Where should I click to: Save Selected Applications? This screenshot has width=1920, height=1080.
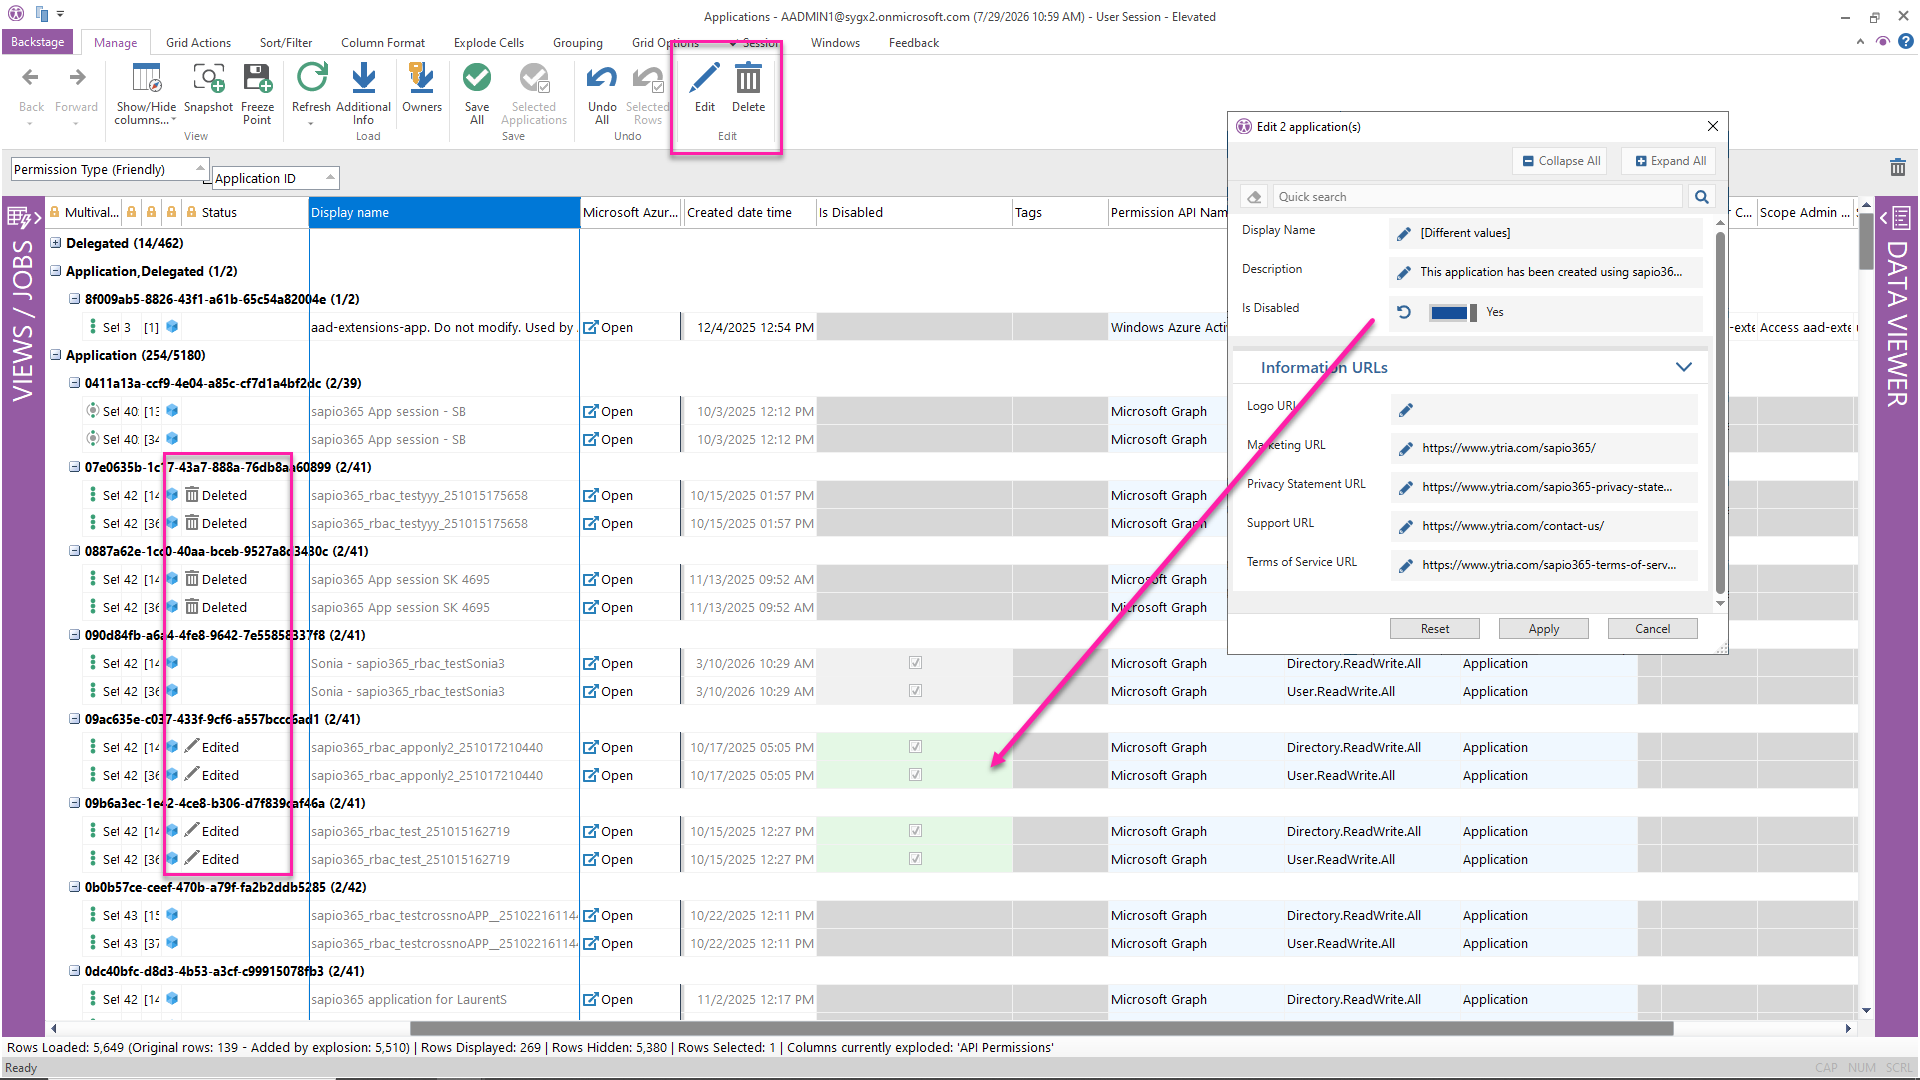click(534, 93)
